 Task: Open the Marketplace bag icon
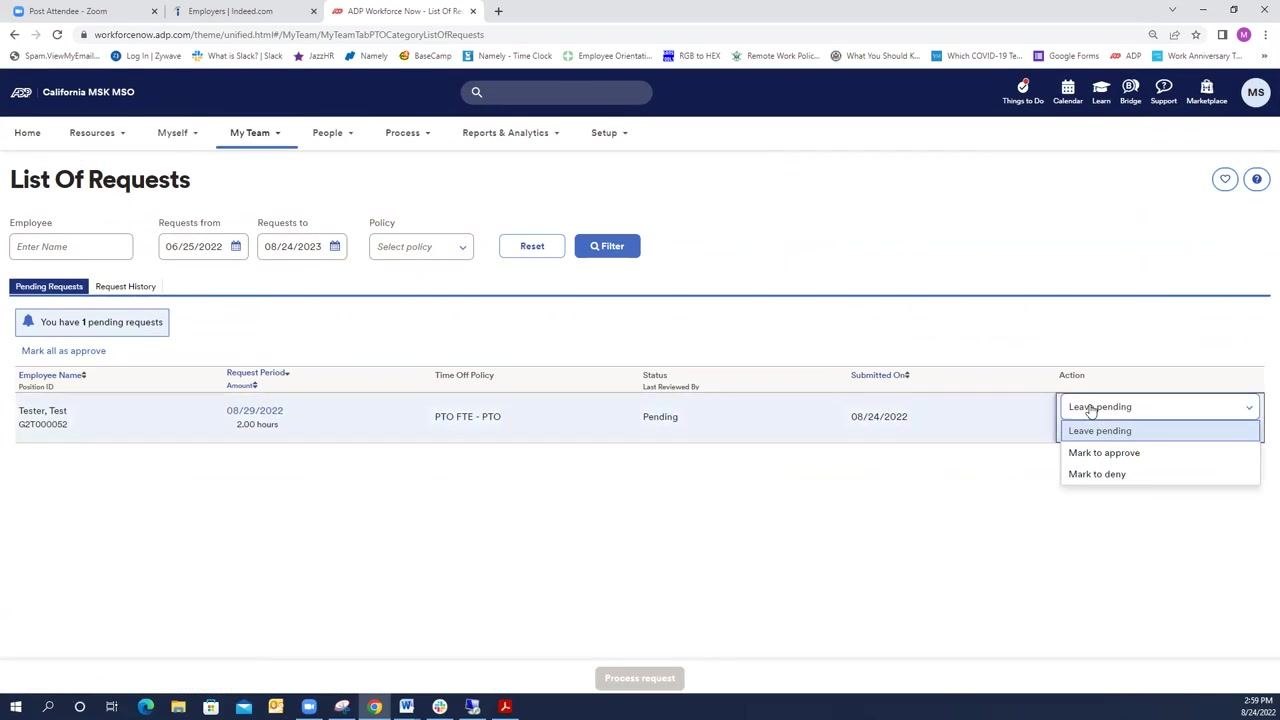(x=1206, y=92)
